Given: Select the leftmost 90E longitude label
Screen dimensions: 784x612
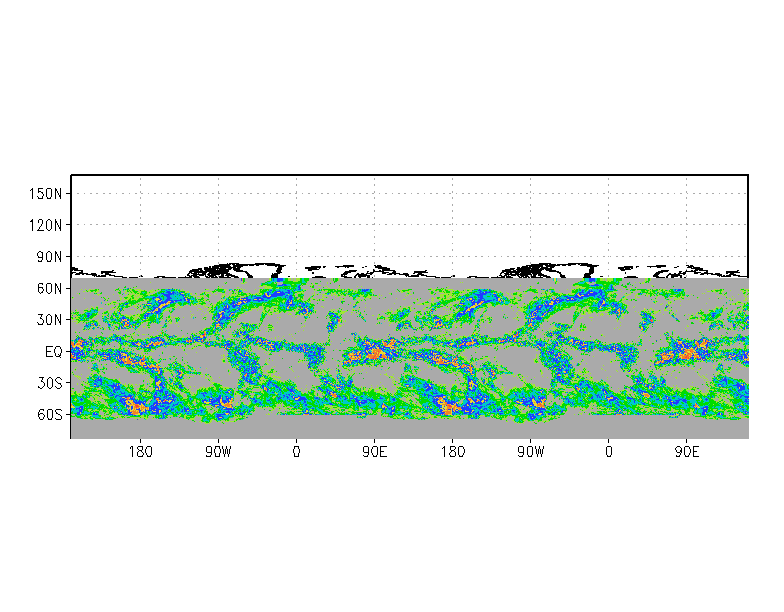Looking at the screenshot, I should [374, 452].
